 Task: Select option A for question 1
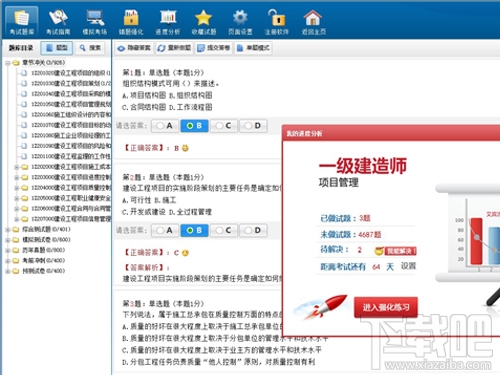(165, 126)
